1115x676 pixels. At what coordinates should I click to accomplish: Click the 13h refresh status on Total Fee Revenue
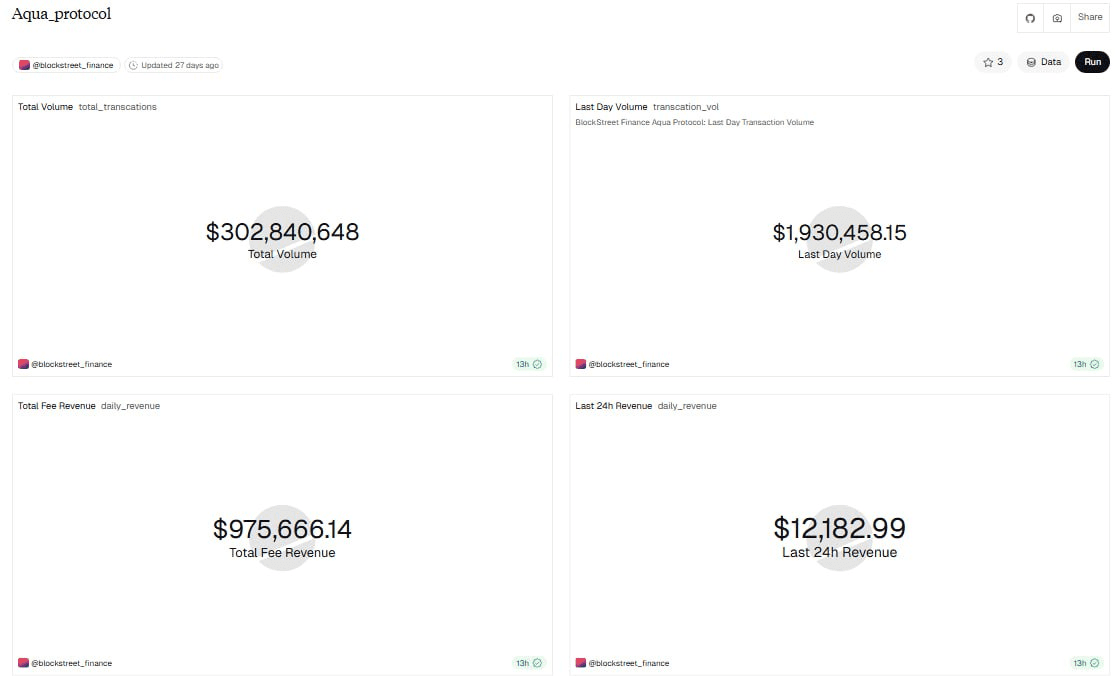pyautogui.click(x=528, y=663)
